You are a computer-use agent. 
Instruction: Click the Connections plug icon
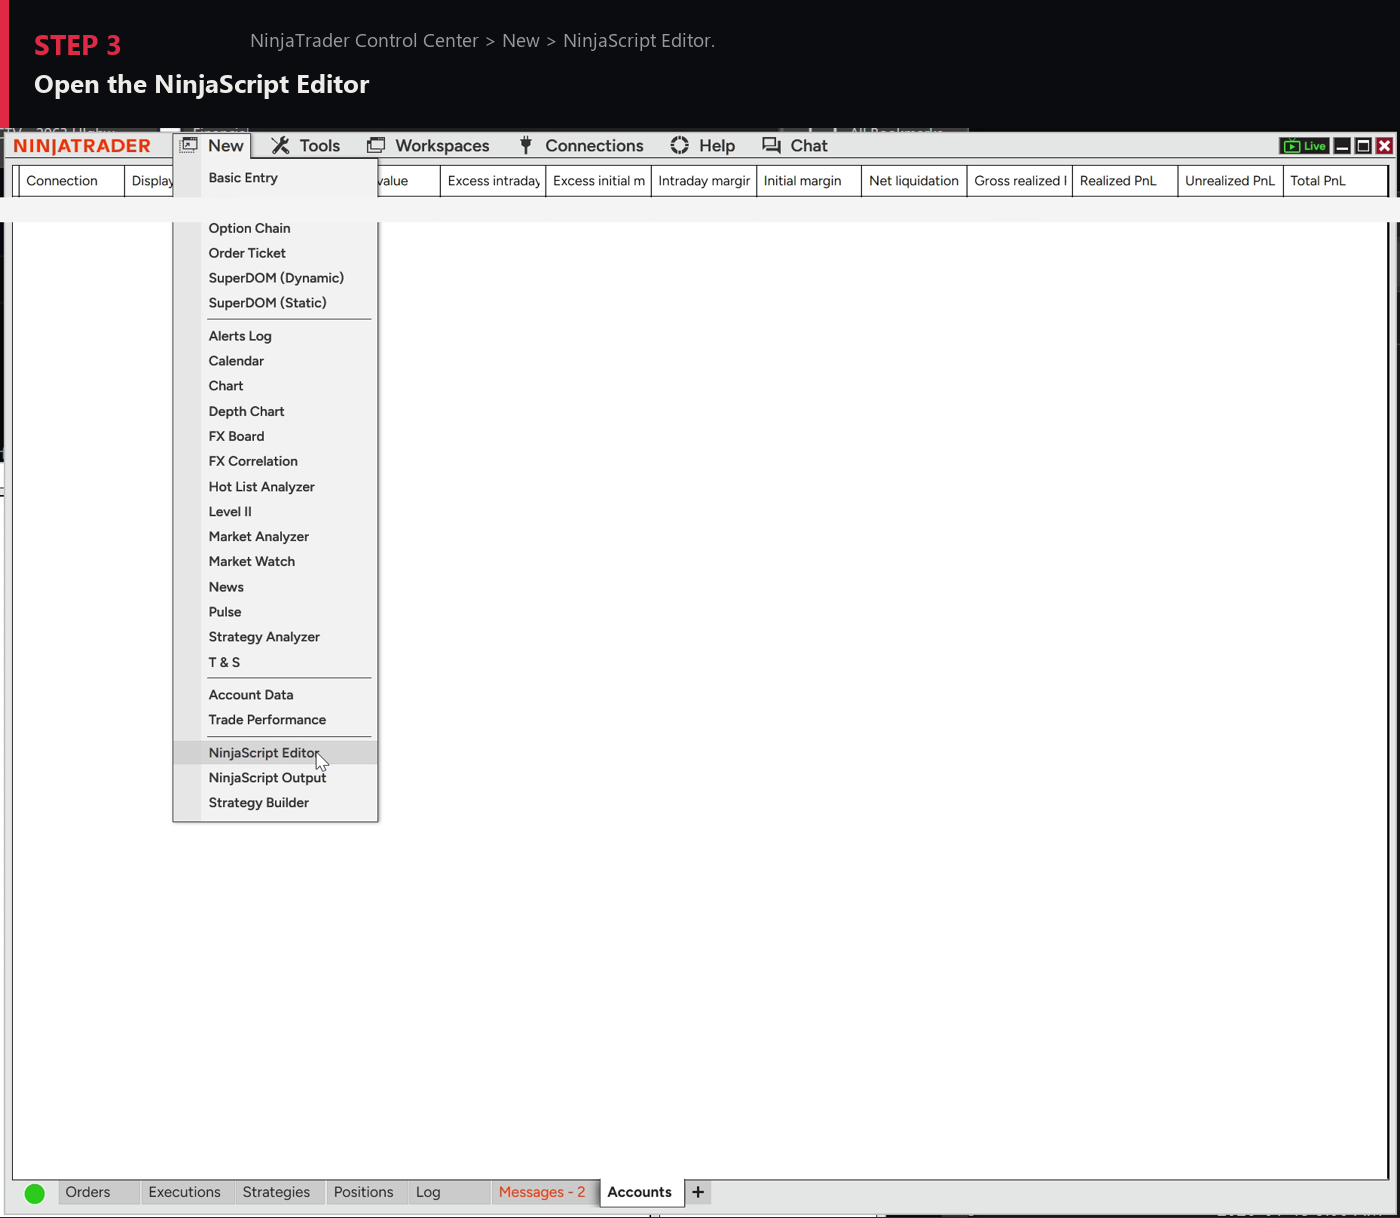[526, 145]
